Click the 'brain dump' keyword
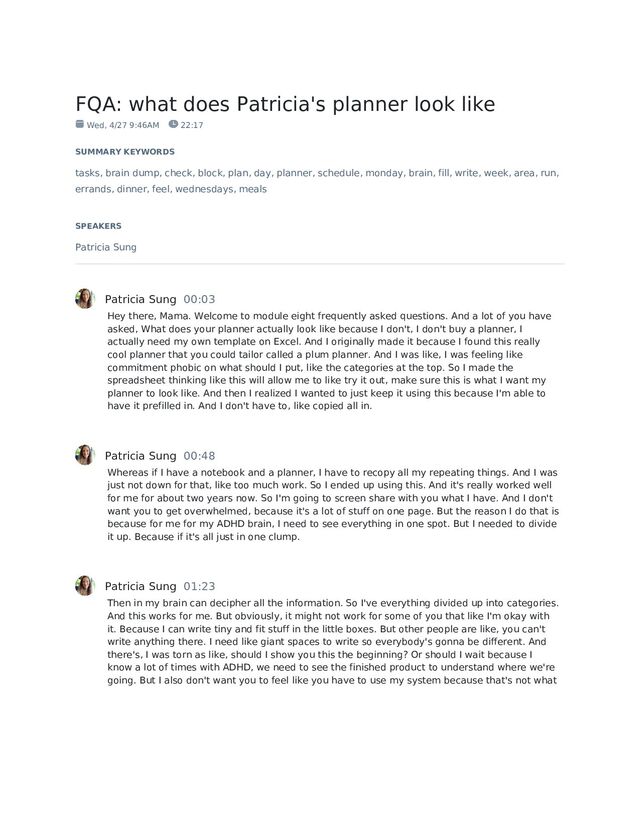 point(133,172)
